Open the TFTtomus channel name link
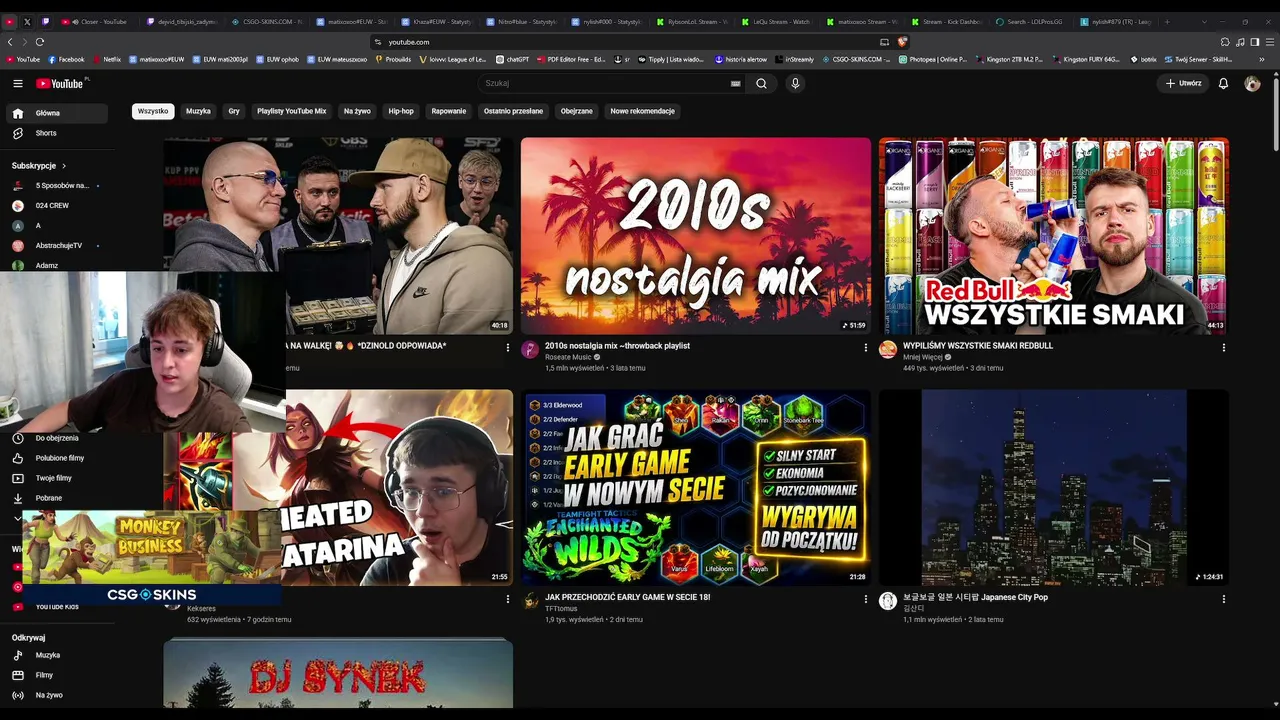 tap(561, 608)
